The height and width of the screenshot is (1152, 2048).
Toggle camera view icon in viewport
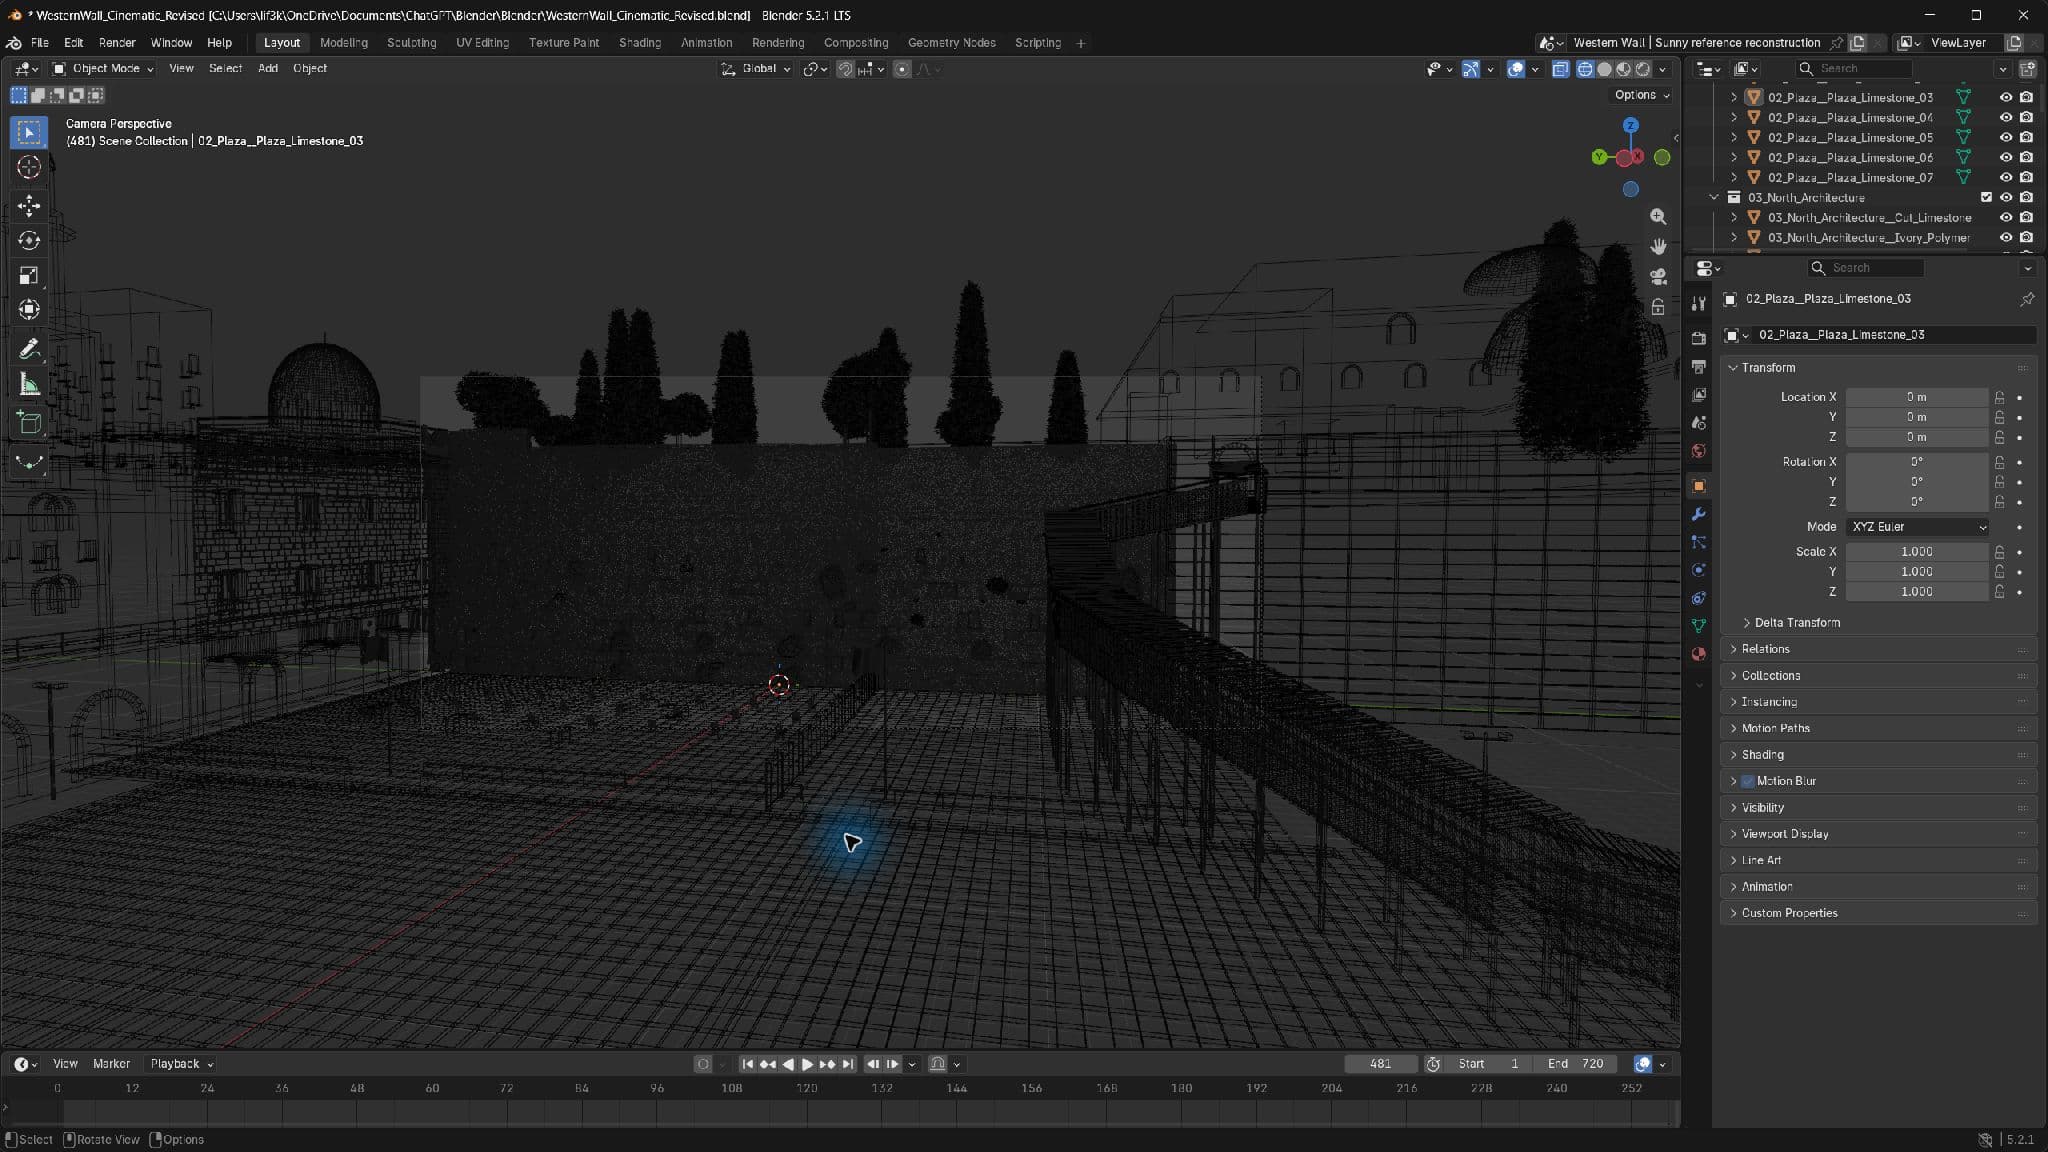(x=1658, y=277)
